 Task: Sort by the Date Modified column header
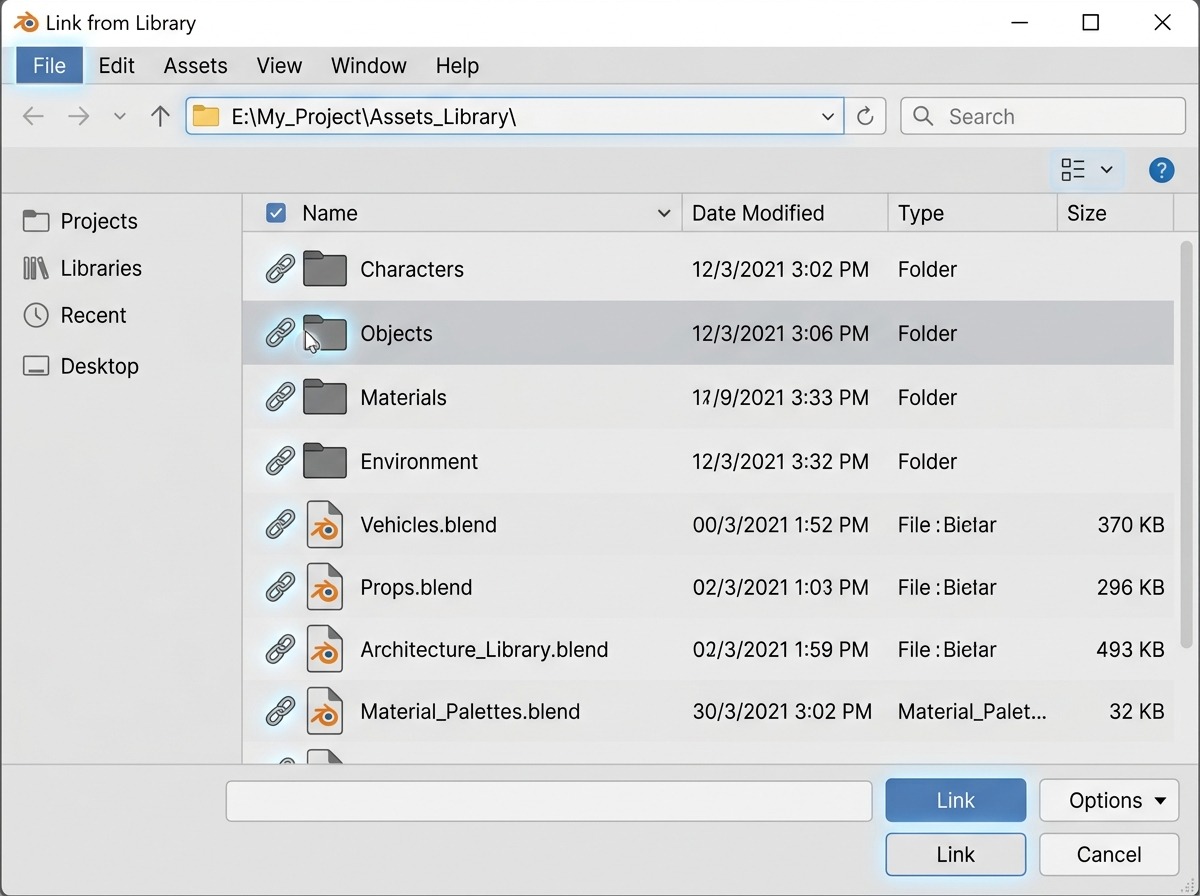pyautogui.click(x=785, y=213)
